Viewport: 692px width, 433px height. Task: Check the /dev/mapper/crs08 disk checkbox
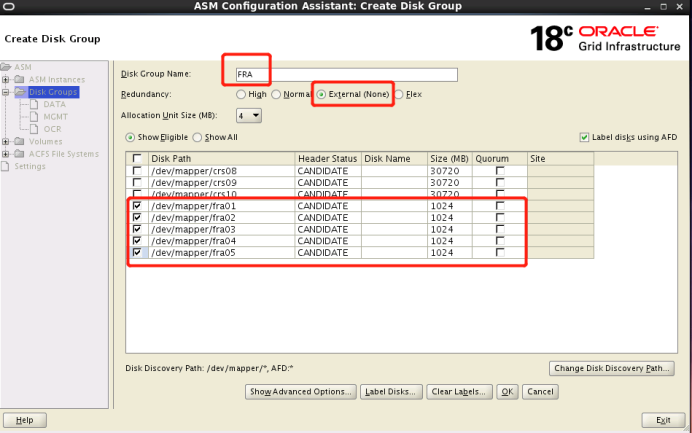click(137, 170)
